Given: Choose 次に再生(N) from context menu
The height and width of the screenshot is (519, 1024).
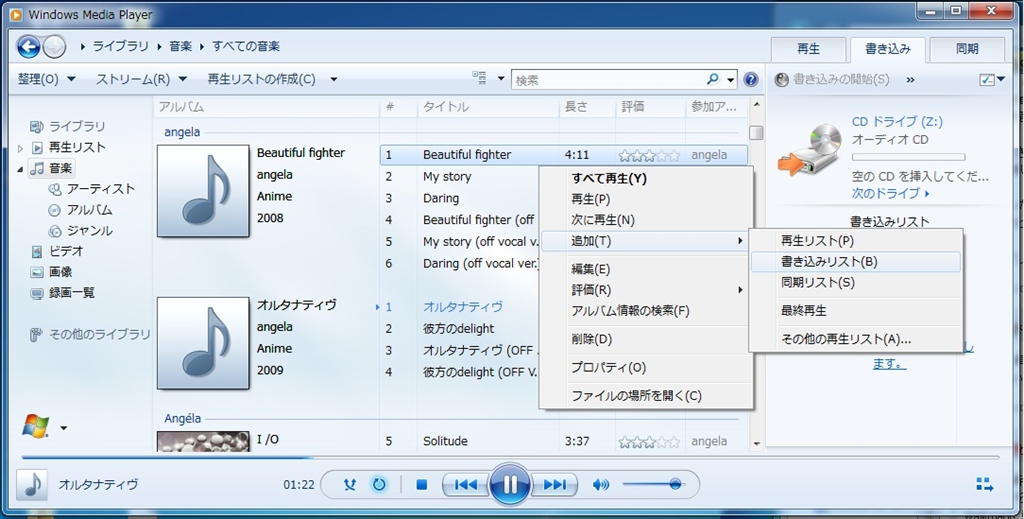Looking at the screenshot, I should tap(647, 220).
